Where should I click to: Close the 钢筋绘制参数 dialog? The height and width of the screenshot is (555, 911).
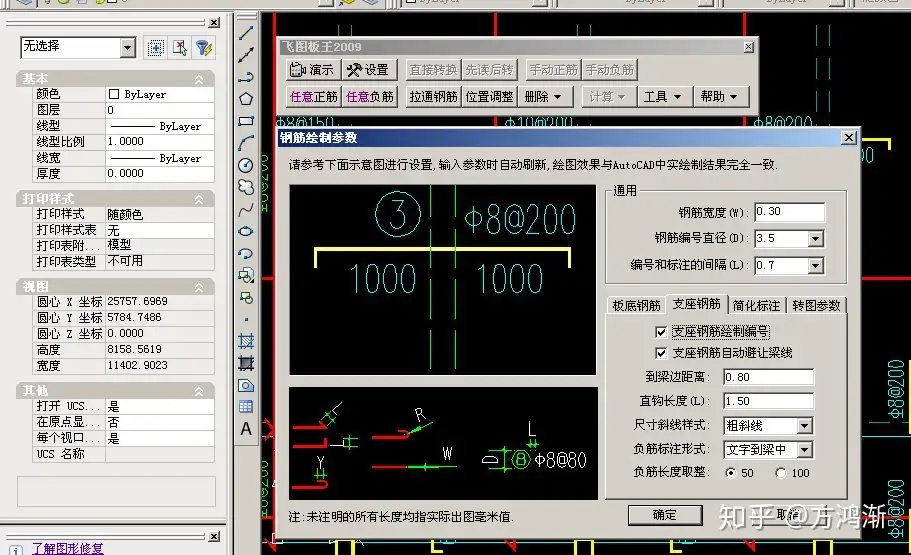[848, 138]
